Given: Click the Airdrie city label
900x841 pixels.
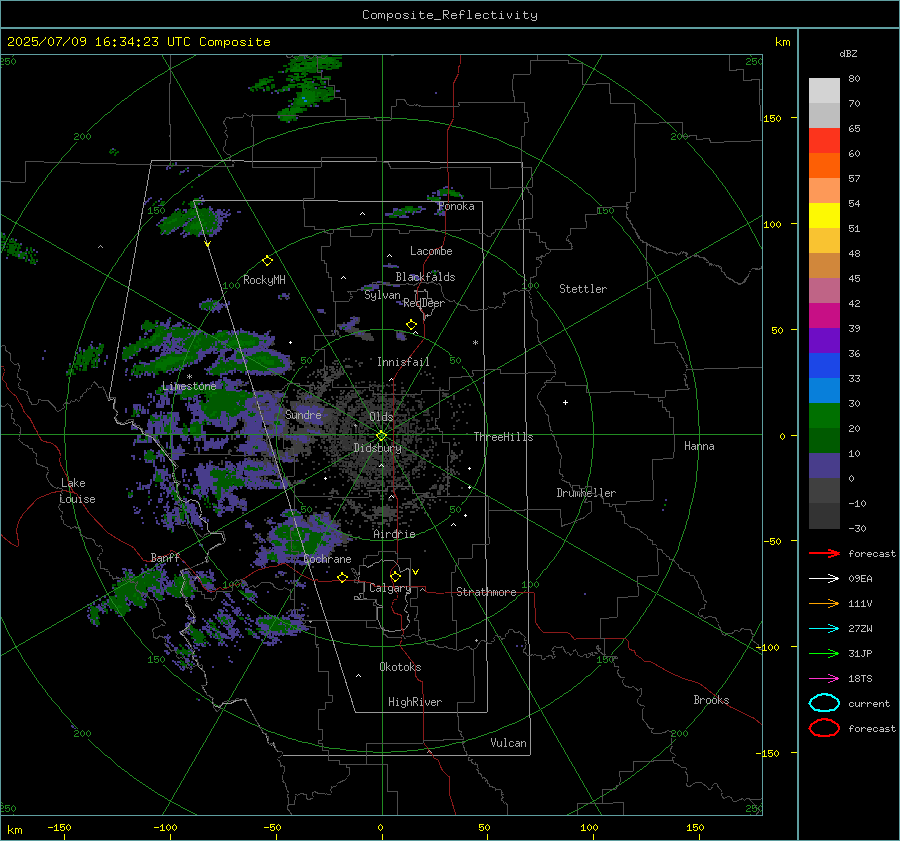Looking at the screenshot, I should click(394, 534).
